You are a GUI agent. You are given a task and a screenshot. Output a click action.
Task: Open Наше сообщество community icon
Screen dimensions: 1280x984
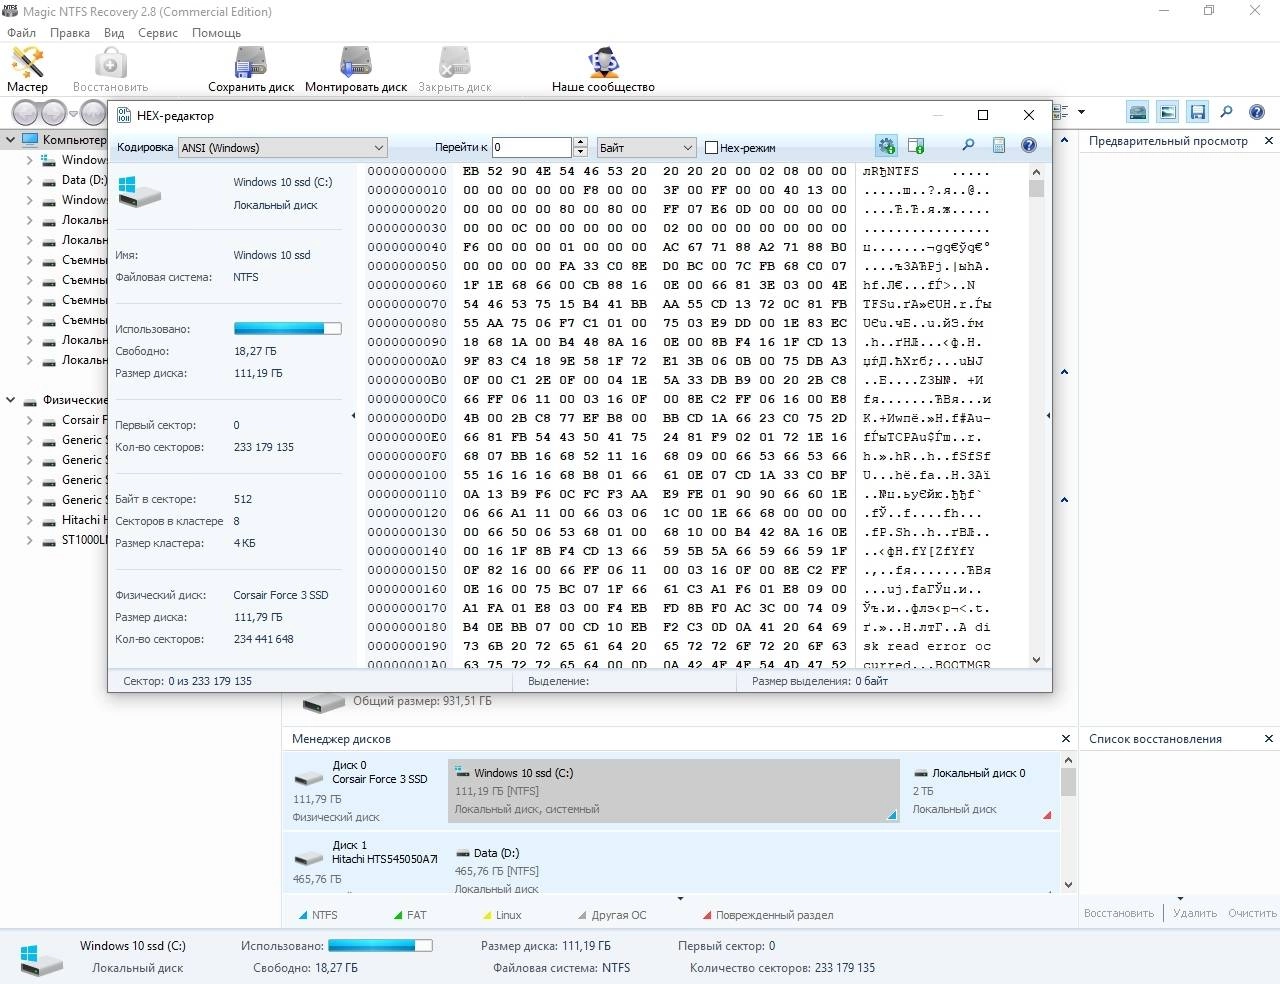603,69
